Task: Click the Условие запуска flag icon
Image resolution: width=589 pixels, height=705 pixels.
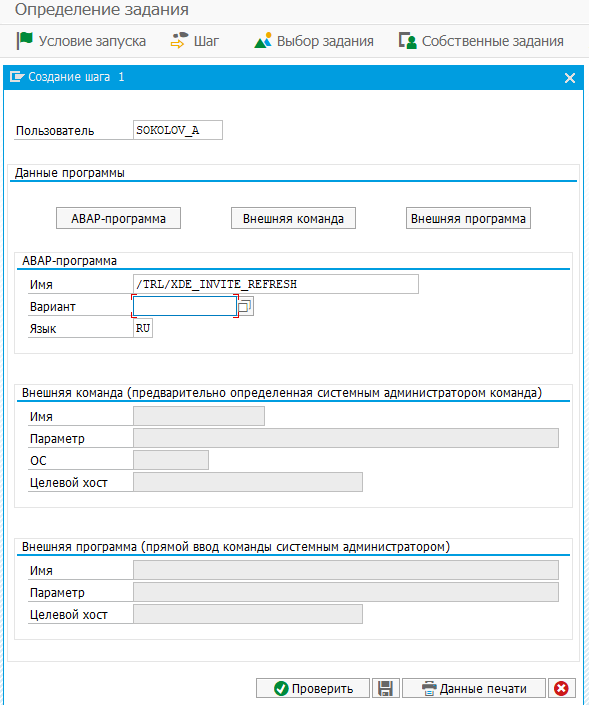Action: [24, 40]
